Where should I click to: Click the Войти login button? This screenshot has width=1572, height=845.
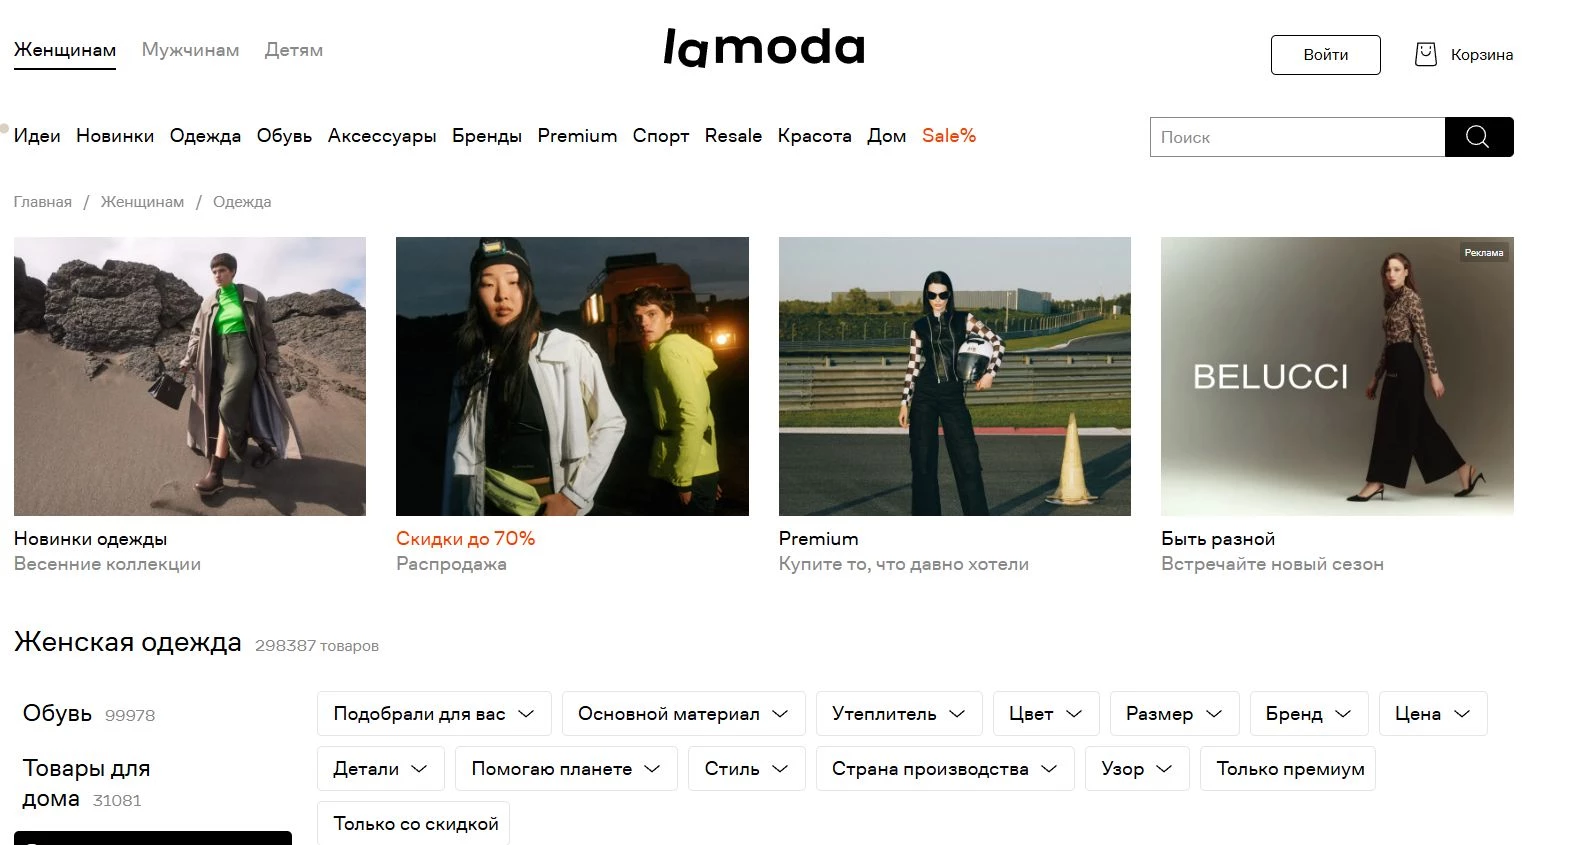click(x=1325, y=55)
